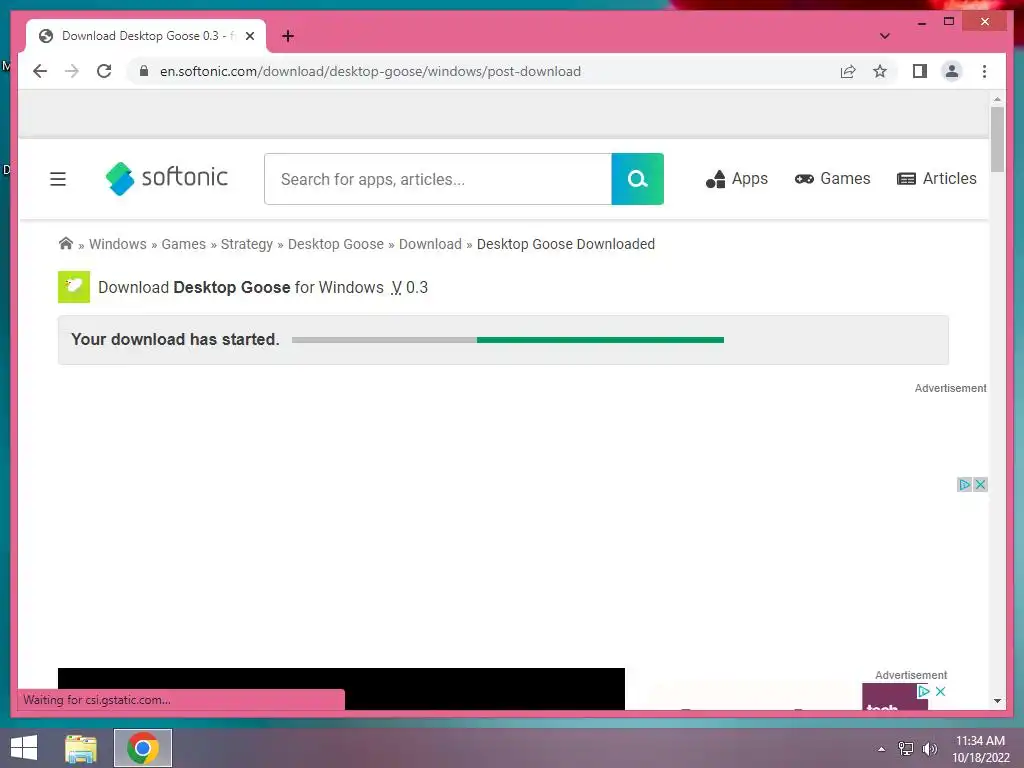The height and width of the screenshot is (768, 1024).
Task: Click scrollbar down arrow
Action: pyautogui.click(x=997, y=701)
